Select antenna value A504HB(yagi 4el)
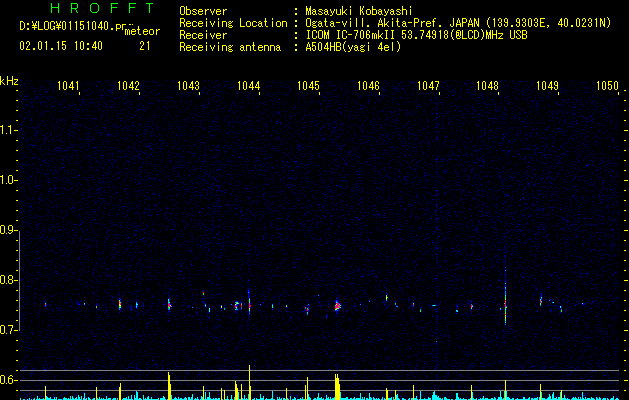The height and width of the screenshot is (400, 629). (x=353, y=47)
